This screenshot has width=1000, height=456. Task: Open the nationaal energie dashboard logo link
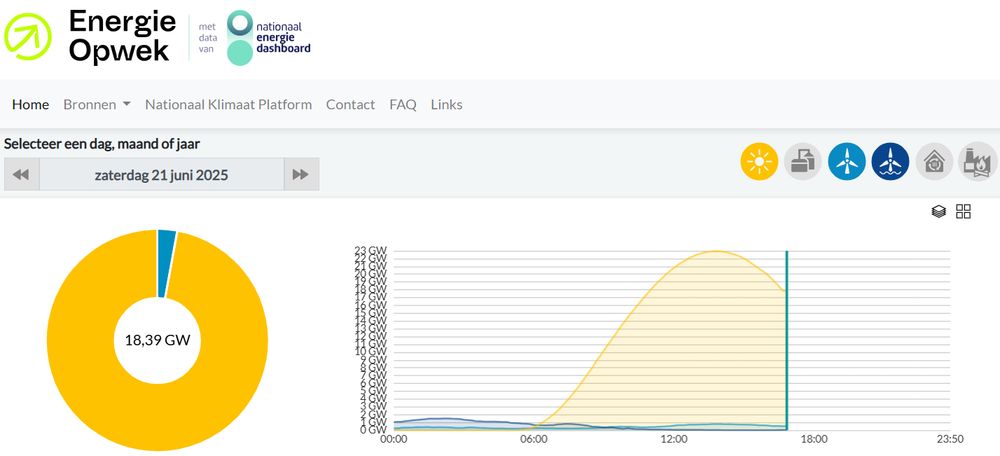pos(270,38)
